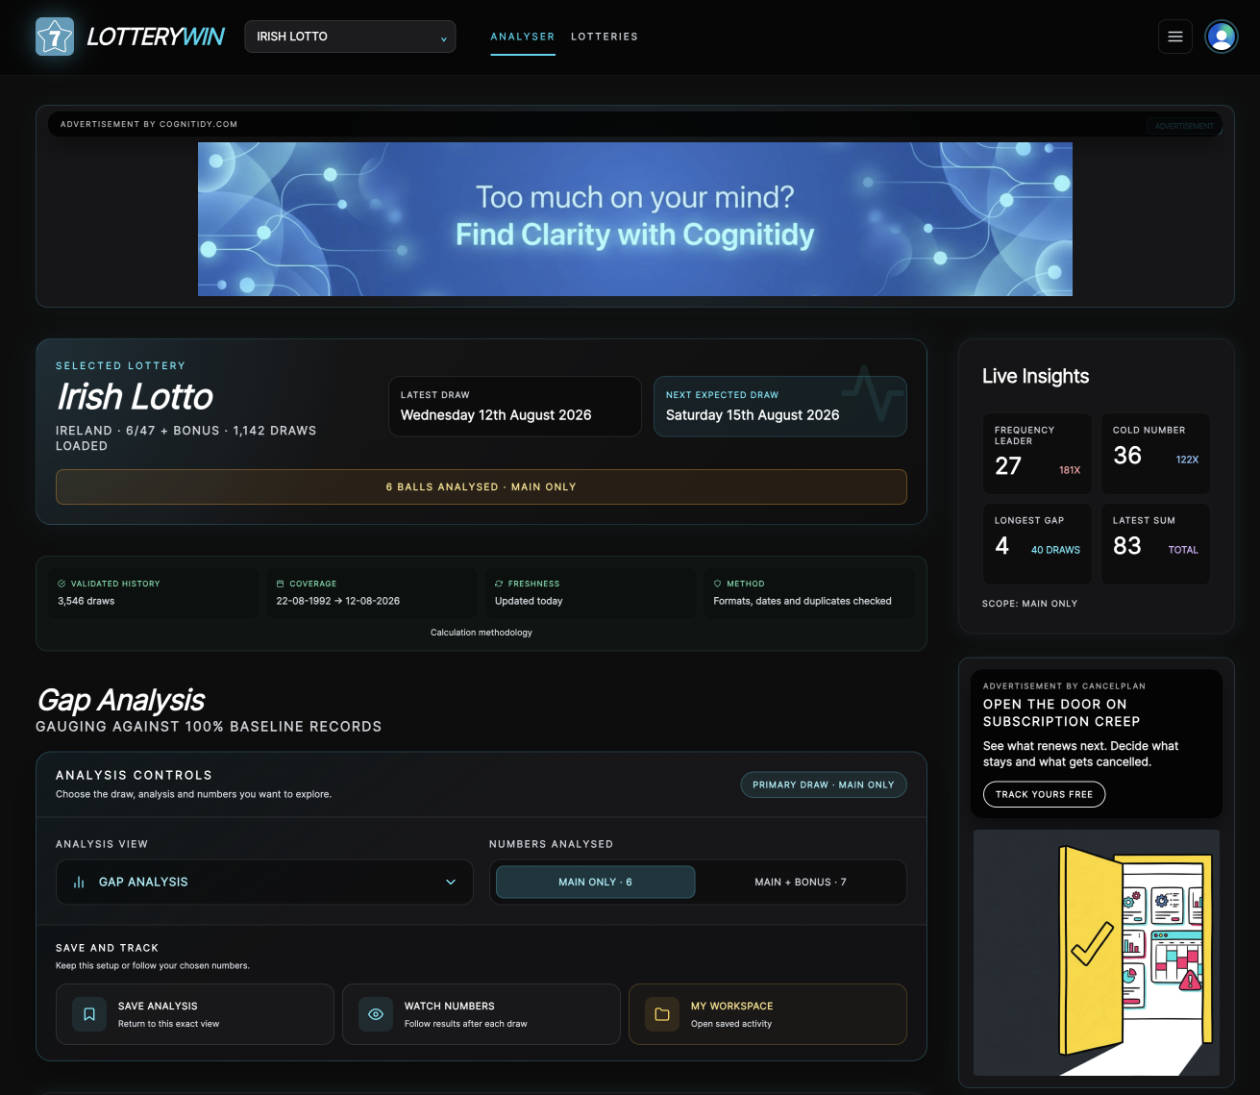Click the Longest Gap 4 card
1260x1095 pixels.
click(1037, 544)
